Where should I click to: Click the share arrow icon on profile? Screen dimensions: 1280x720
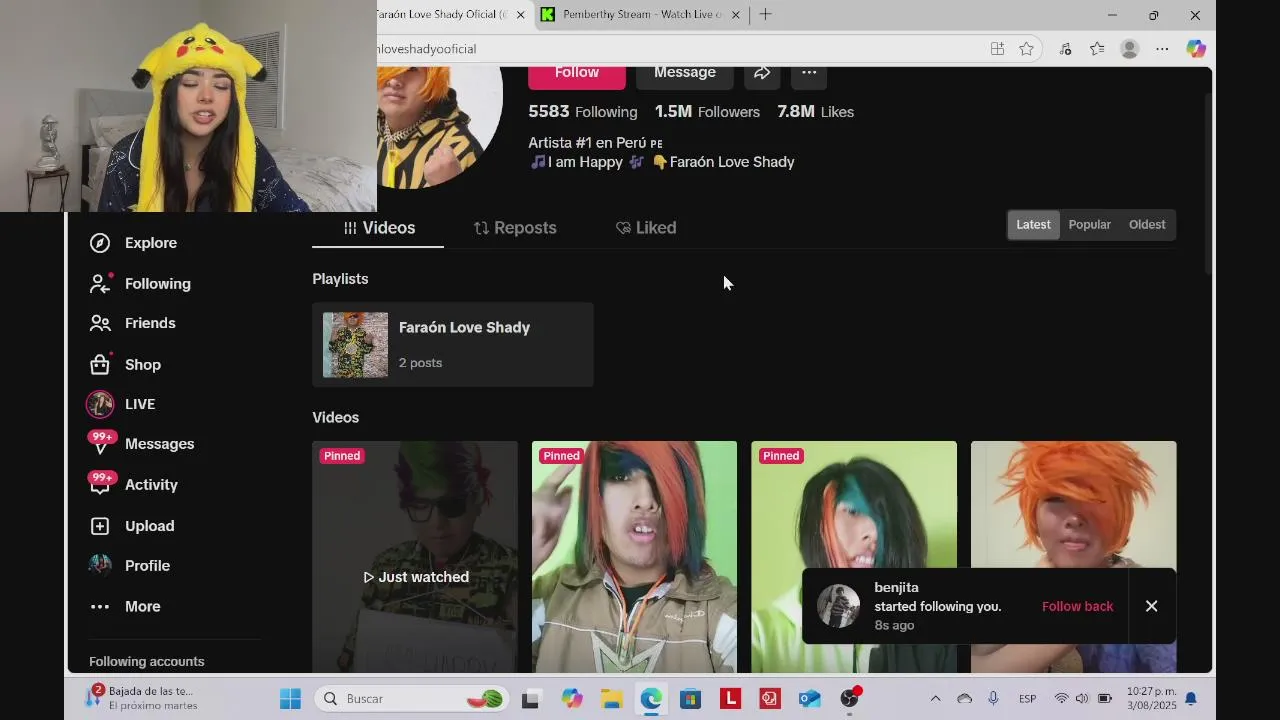click(x=762, y=73)
